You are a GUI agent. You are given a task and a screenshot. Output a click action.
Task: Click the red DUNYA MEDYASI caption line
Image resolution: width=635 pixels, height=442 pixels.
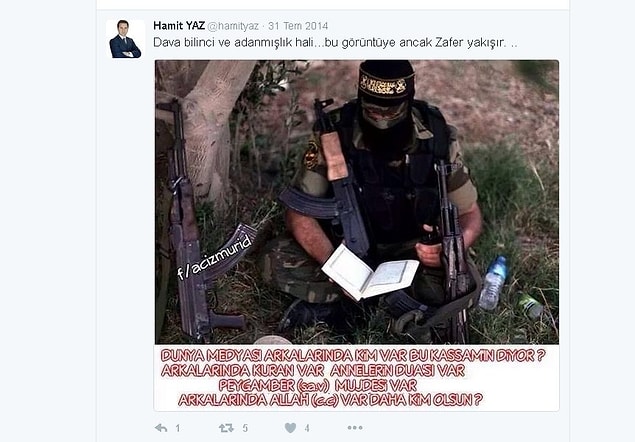[353, 356]
